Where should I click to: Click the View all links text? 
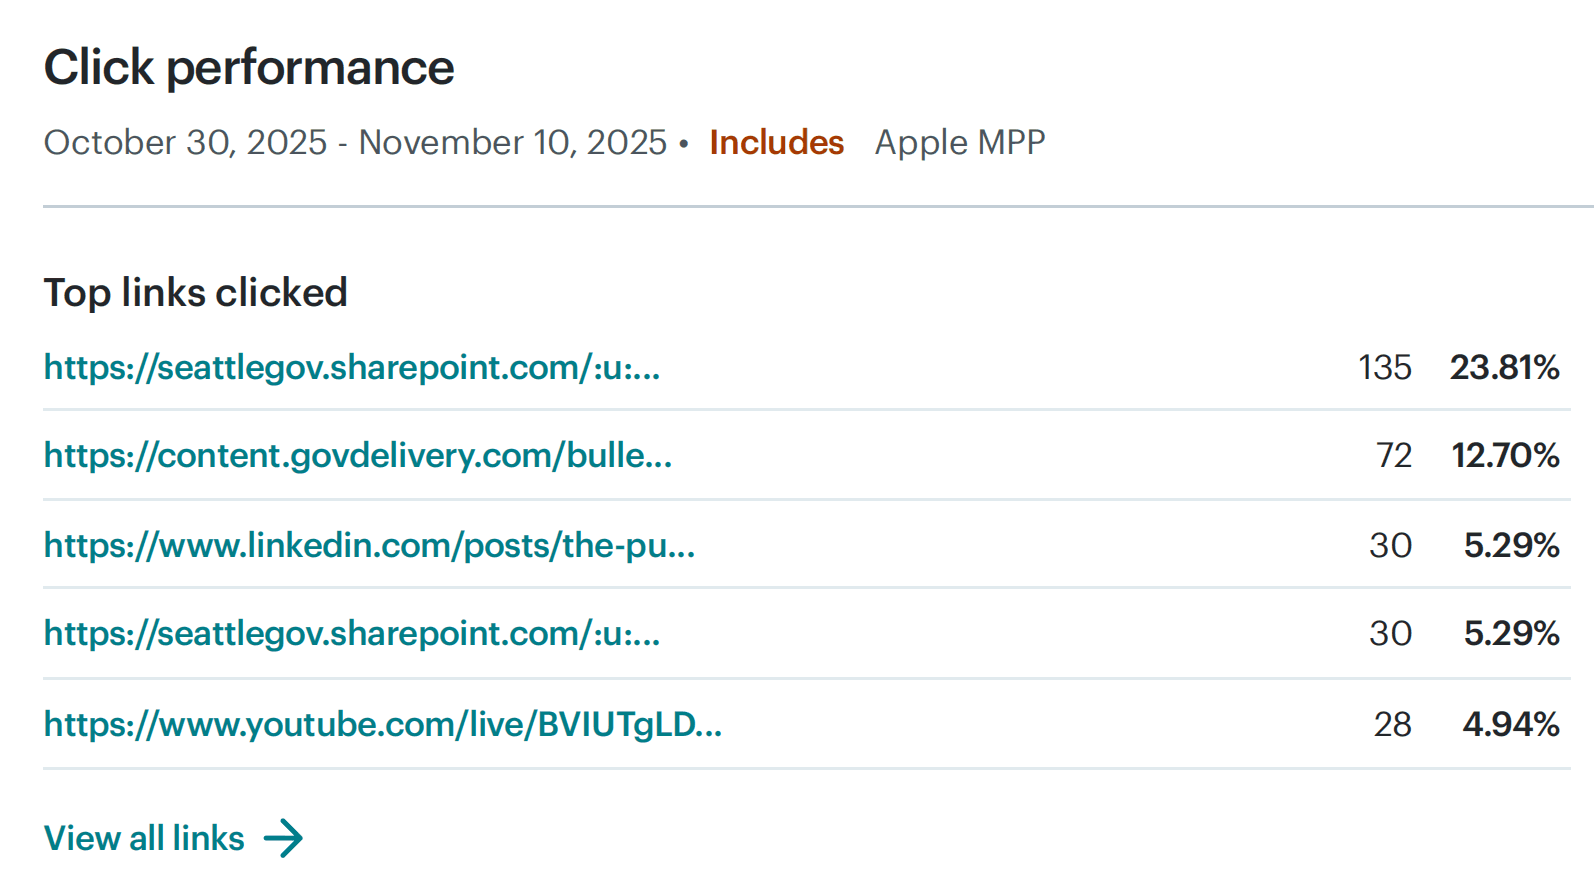click(x=144, y=838)
